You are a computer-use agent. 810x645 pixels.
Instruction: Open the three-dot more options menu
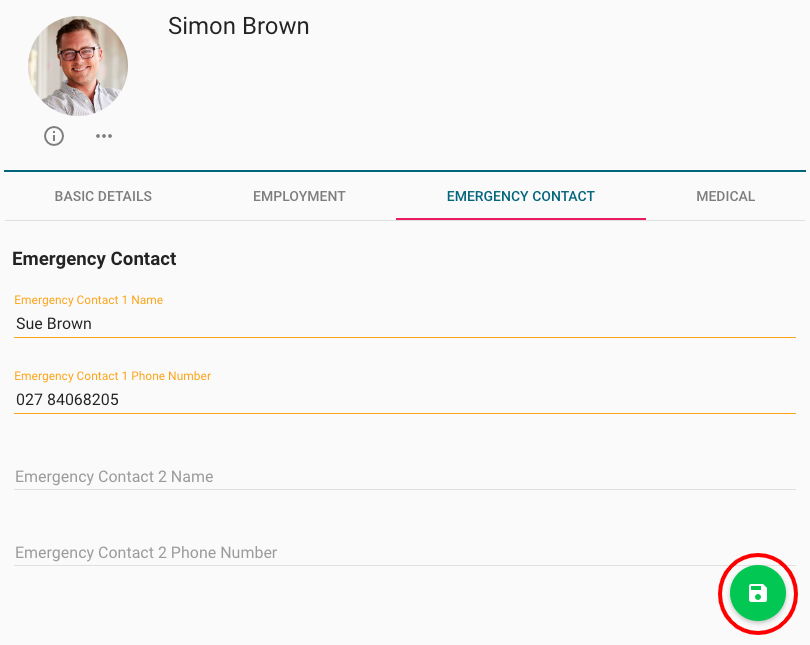(x=104, y=136)
